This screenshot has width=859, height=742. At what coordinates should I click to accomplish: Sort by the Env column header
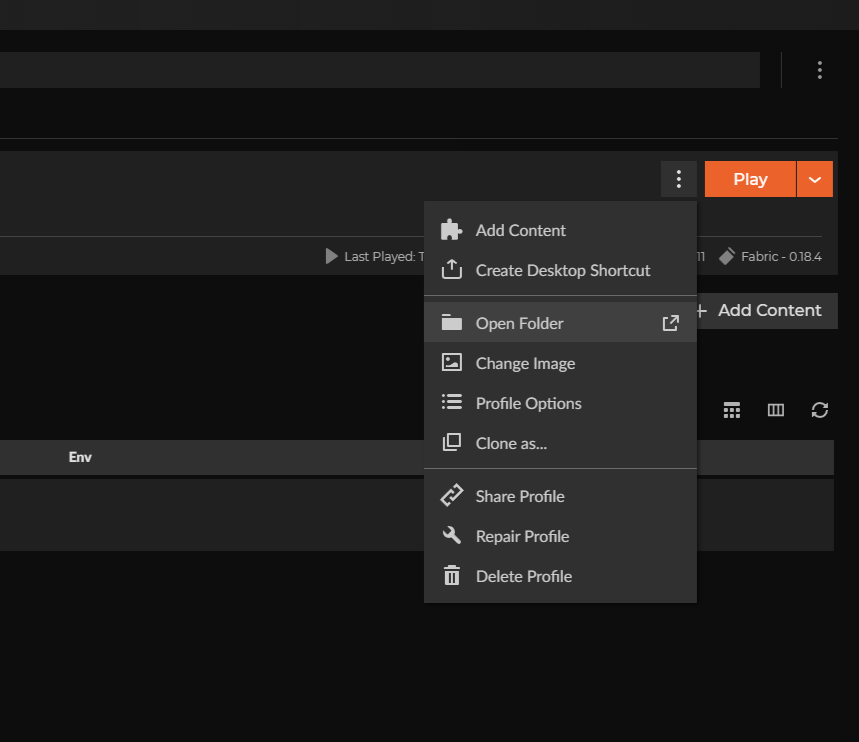pyautogui.click(x=80, y=457)
